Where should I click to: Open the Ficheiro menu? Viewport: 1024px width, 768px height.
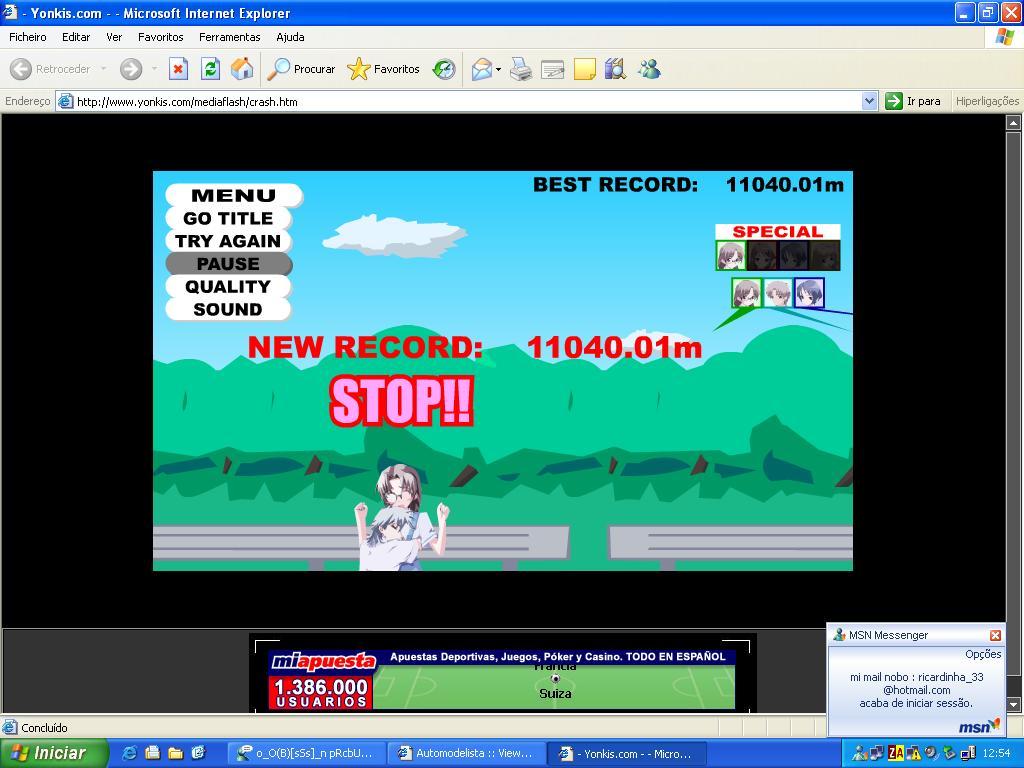click(x=27, y=37)
